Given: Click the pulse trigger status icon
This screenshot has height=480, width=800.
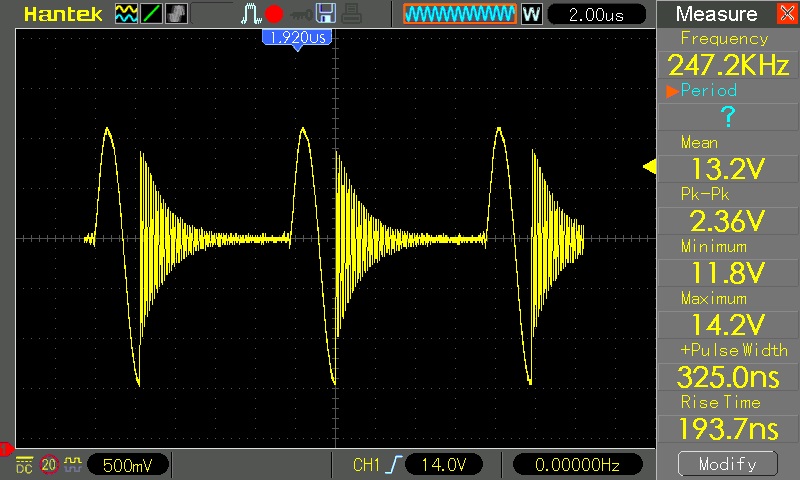Looking at the screenshot, I should click(250, 14).
